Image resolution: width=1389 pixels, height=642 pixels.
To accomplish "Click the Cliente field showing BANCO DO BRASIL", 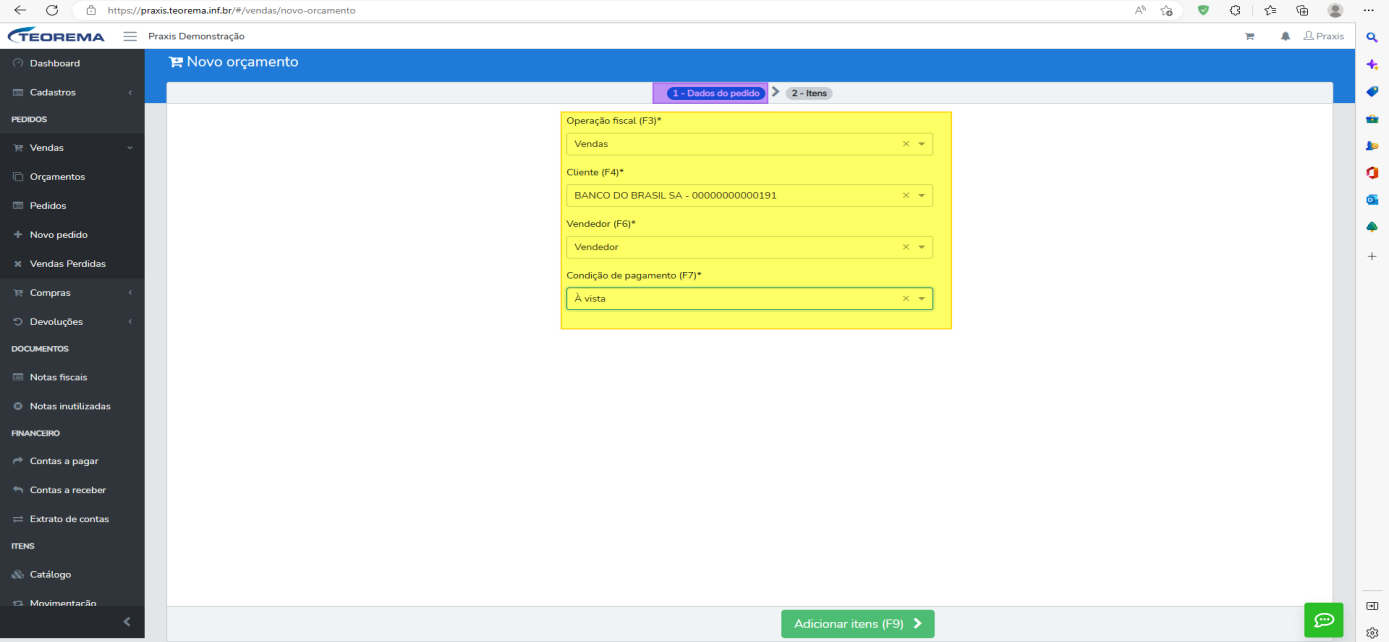I will point(749,196).
